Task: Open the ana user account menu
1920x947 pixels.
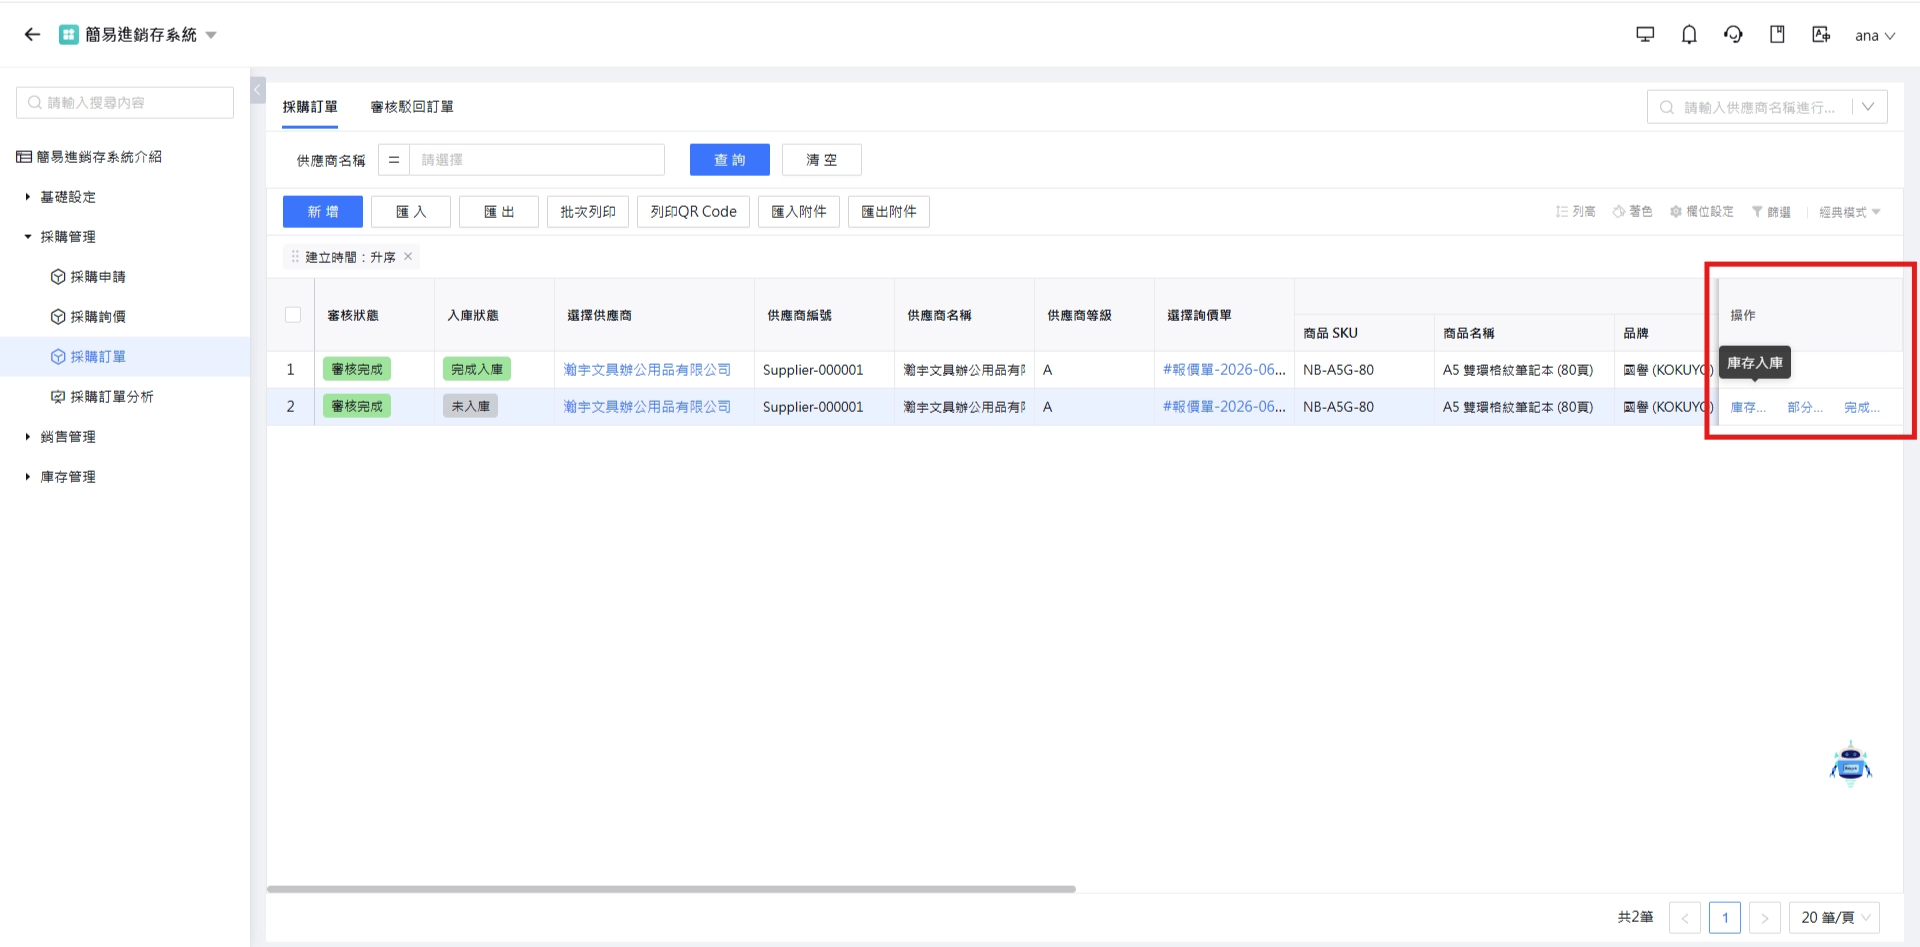Action: click(x=1875, y=36)
